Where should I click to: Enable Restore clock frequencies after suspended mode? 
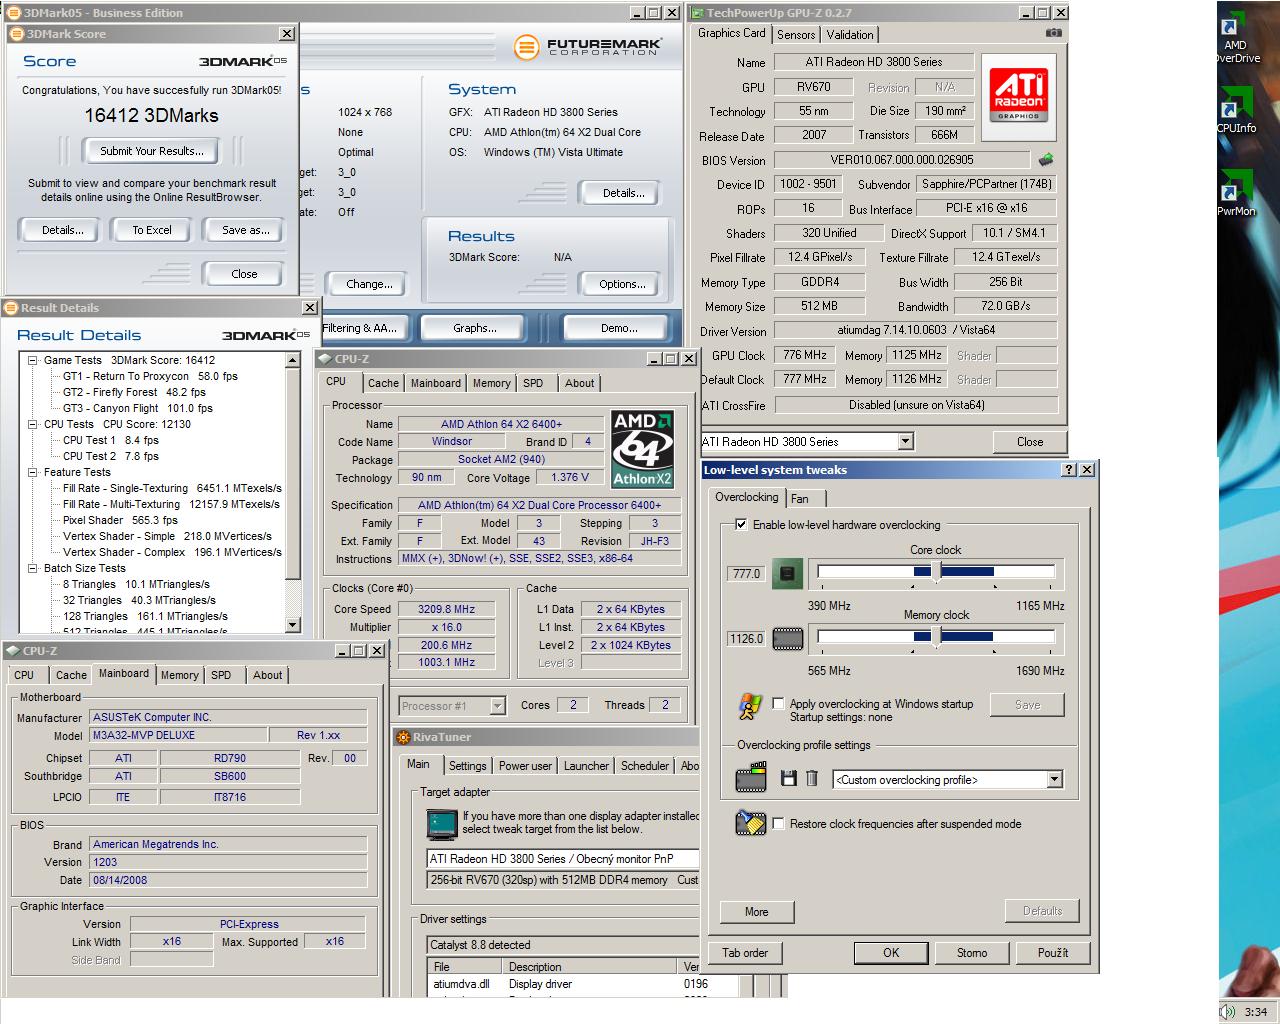[778, 823]
